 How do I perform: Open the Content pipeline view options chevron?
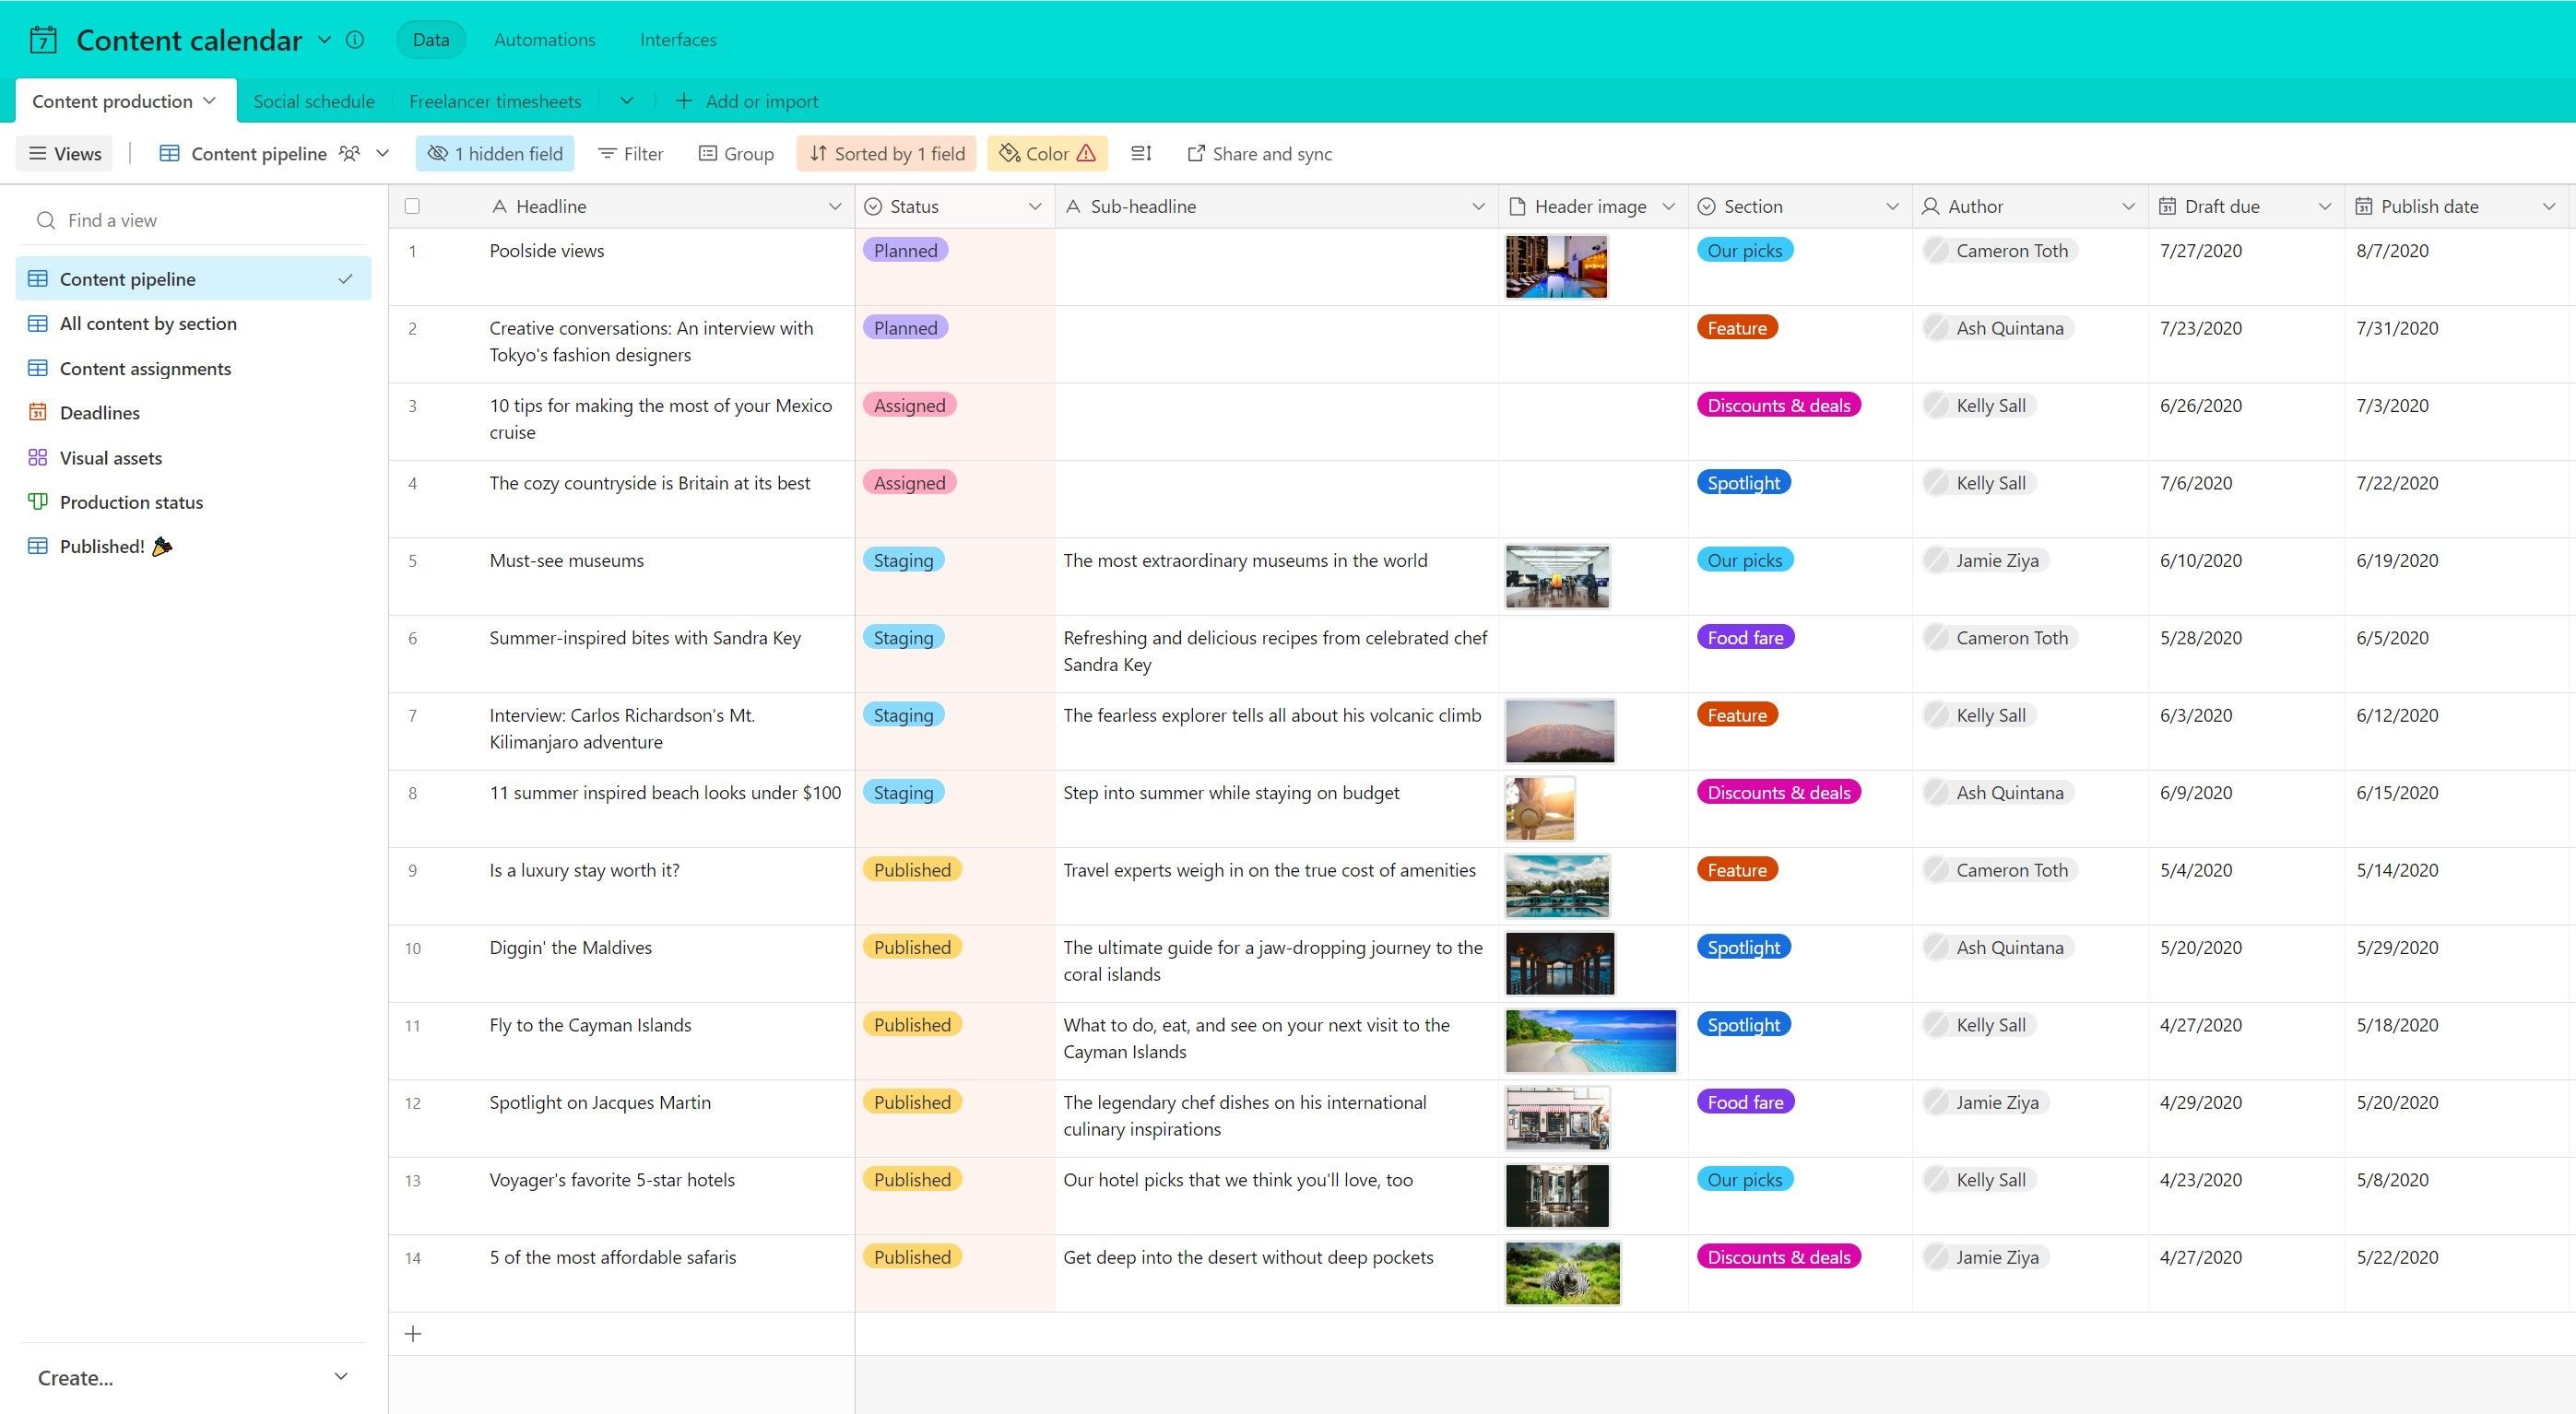point(382,153)
